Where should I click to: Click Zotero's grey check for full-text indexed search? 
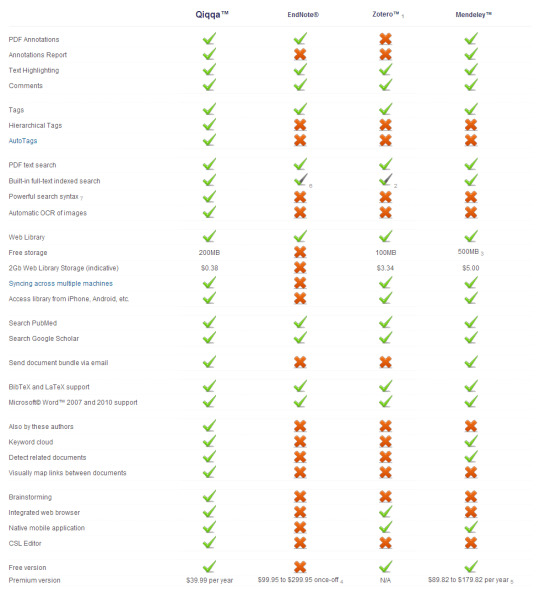point(386,180)
